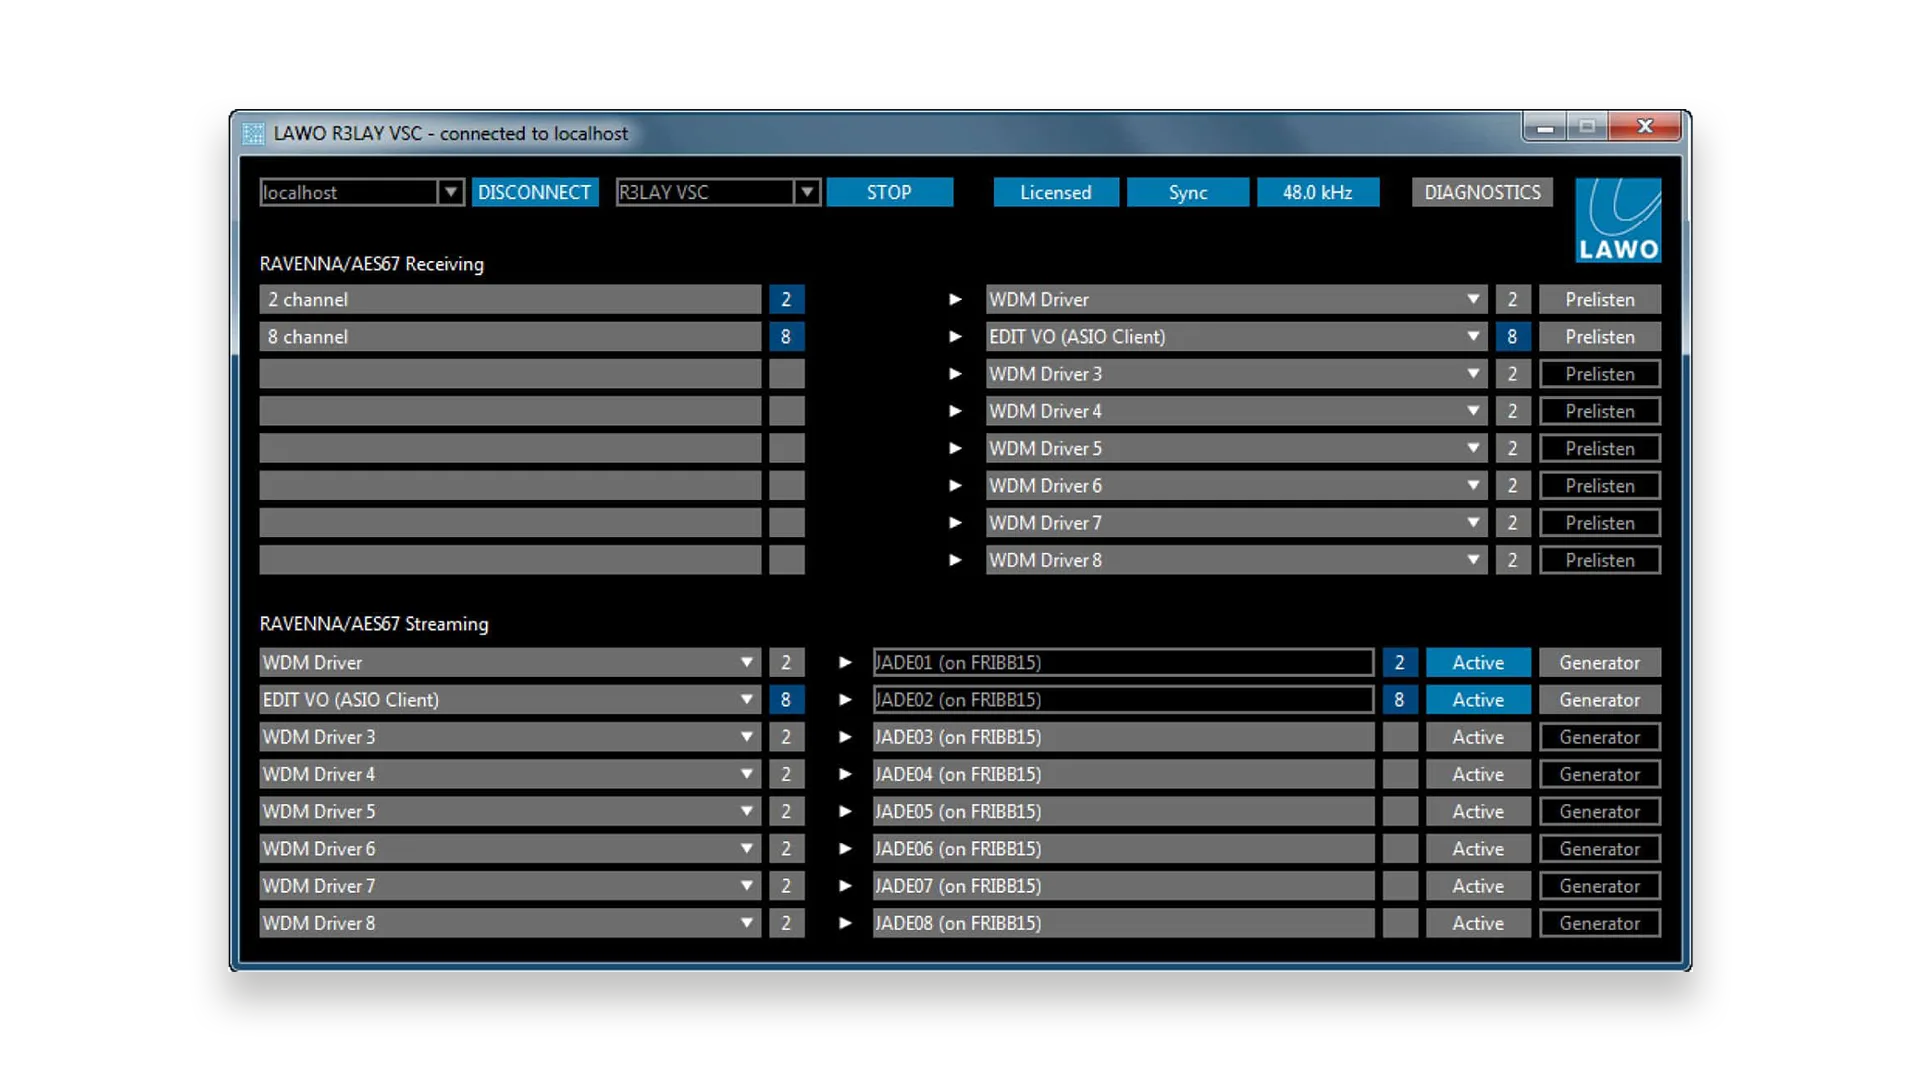The image size is (1920, 1080).
Task: Enable Active for JADE03 stream
Action: point(1478,737)
